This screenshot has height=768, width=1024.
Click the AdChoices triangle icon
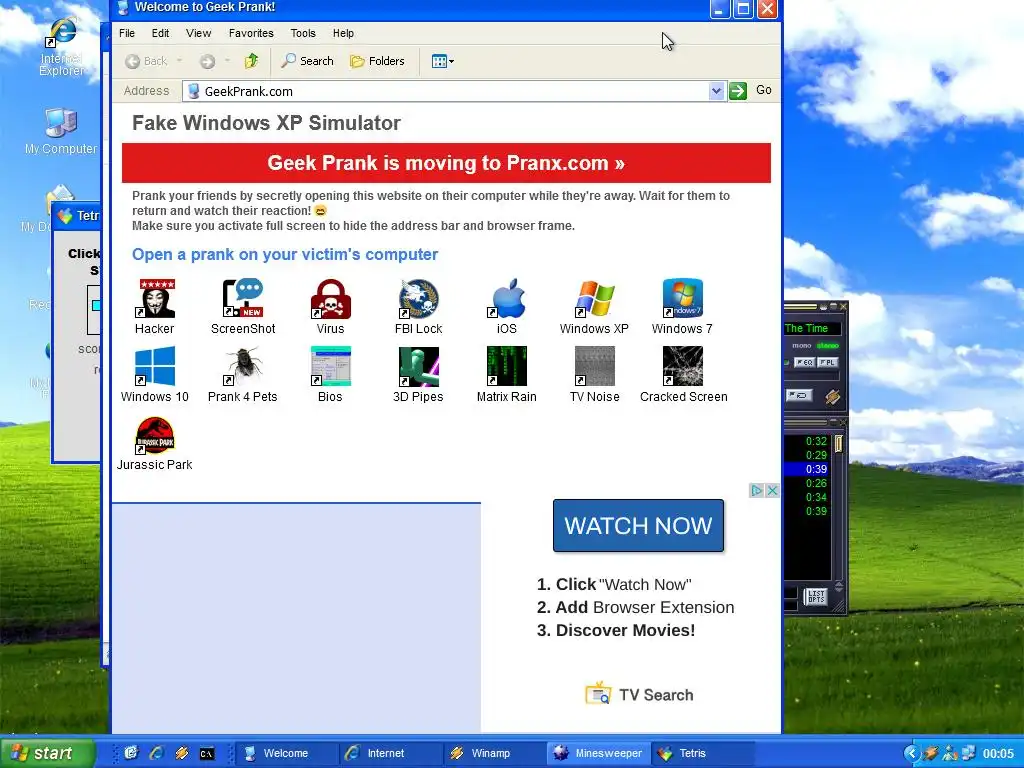(757, 490)
